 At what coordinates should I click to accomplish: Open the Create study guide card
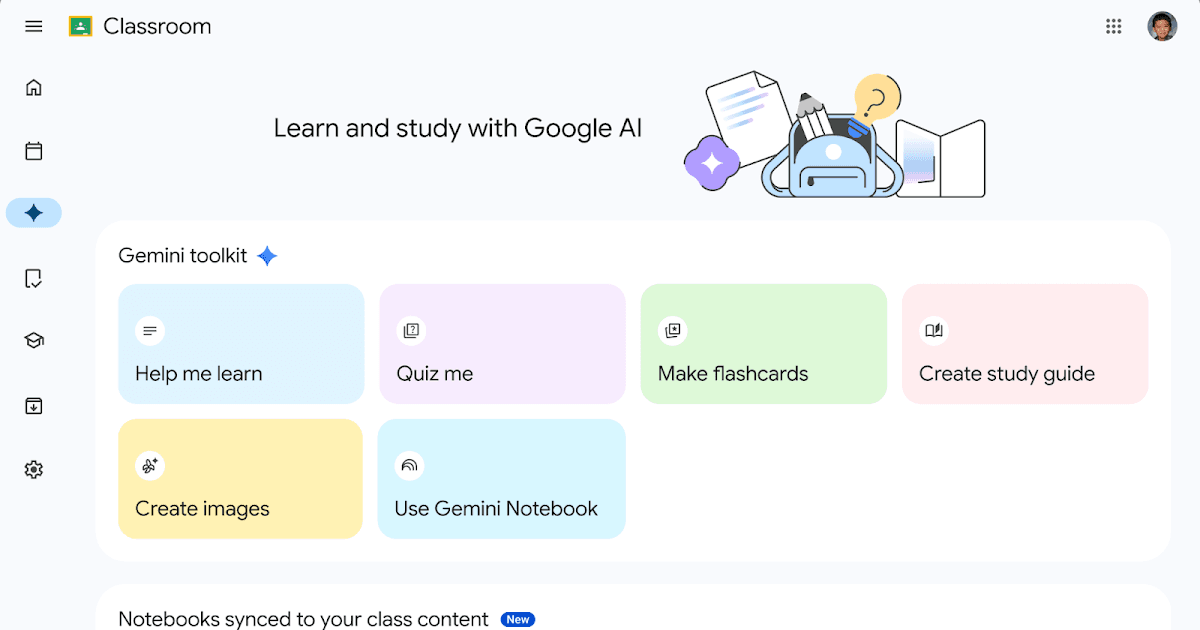pyautogui.click(x=1025, y=344)
